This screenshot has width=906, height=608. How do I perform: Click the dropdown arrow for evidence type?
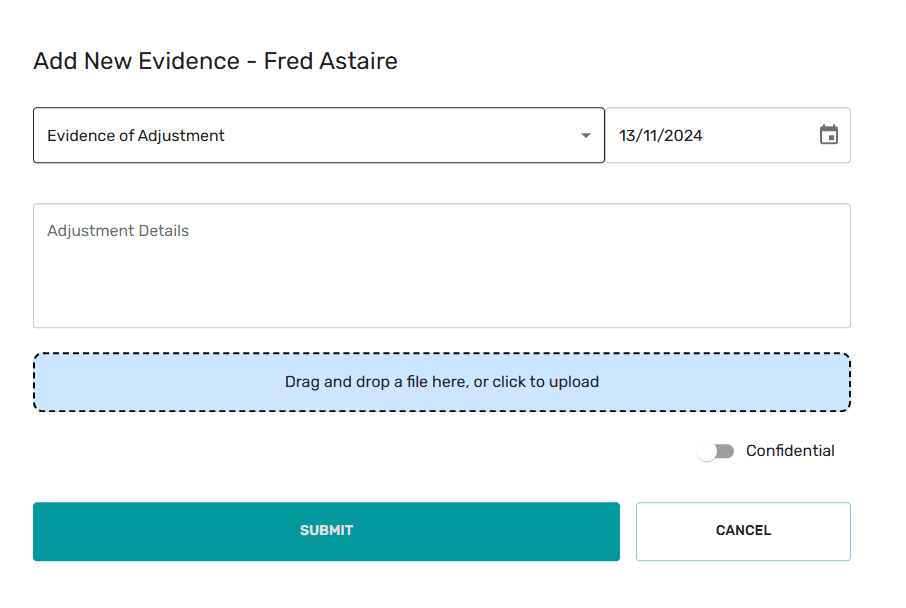(x=586, y=136)
